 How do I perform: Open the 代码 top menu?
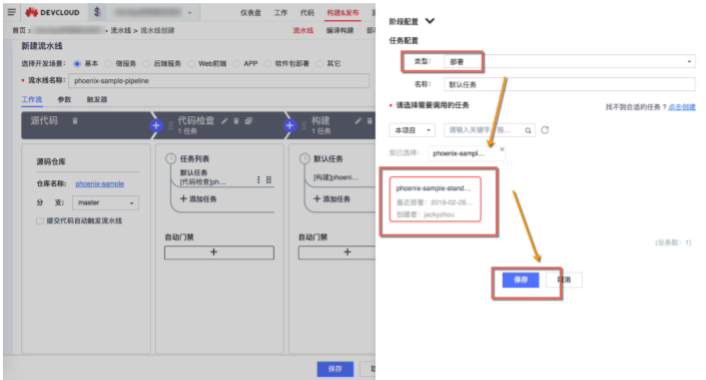tap(307, 13)
